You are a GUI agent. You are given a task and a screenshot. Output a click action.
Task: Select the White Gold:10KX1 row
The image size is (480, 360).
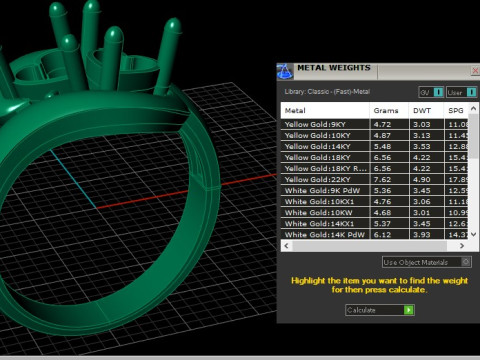[x=375, y=201]
